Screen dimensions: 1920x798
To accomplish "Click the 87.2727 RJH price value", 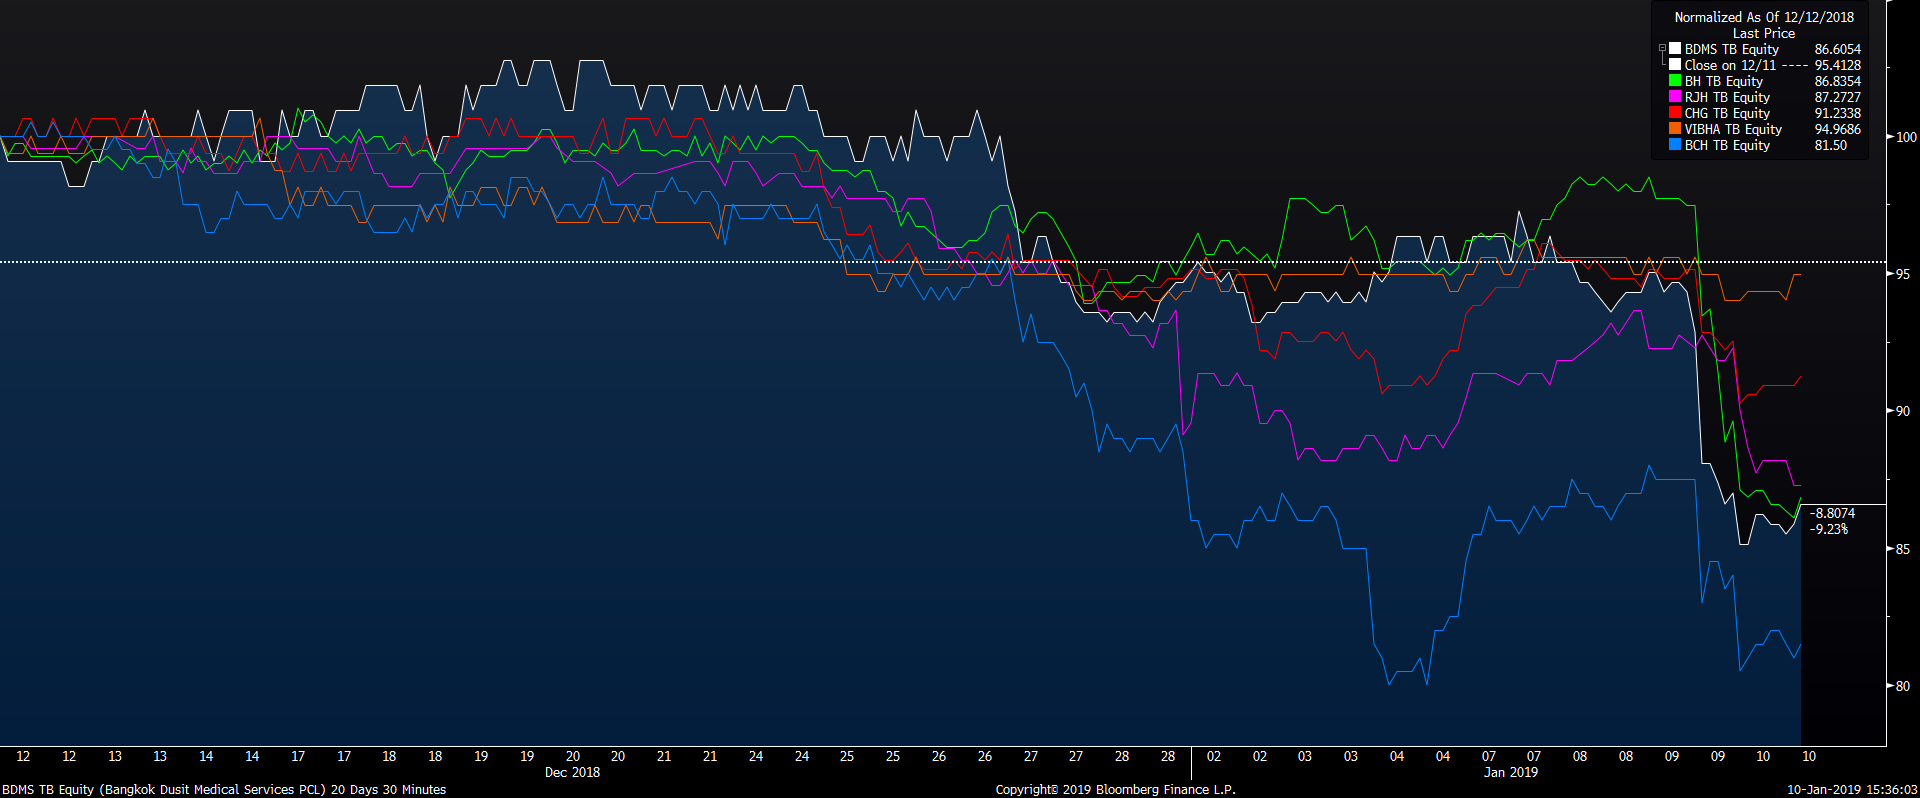I will (x=1838, y=97).
